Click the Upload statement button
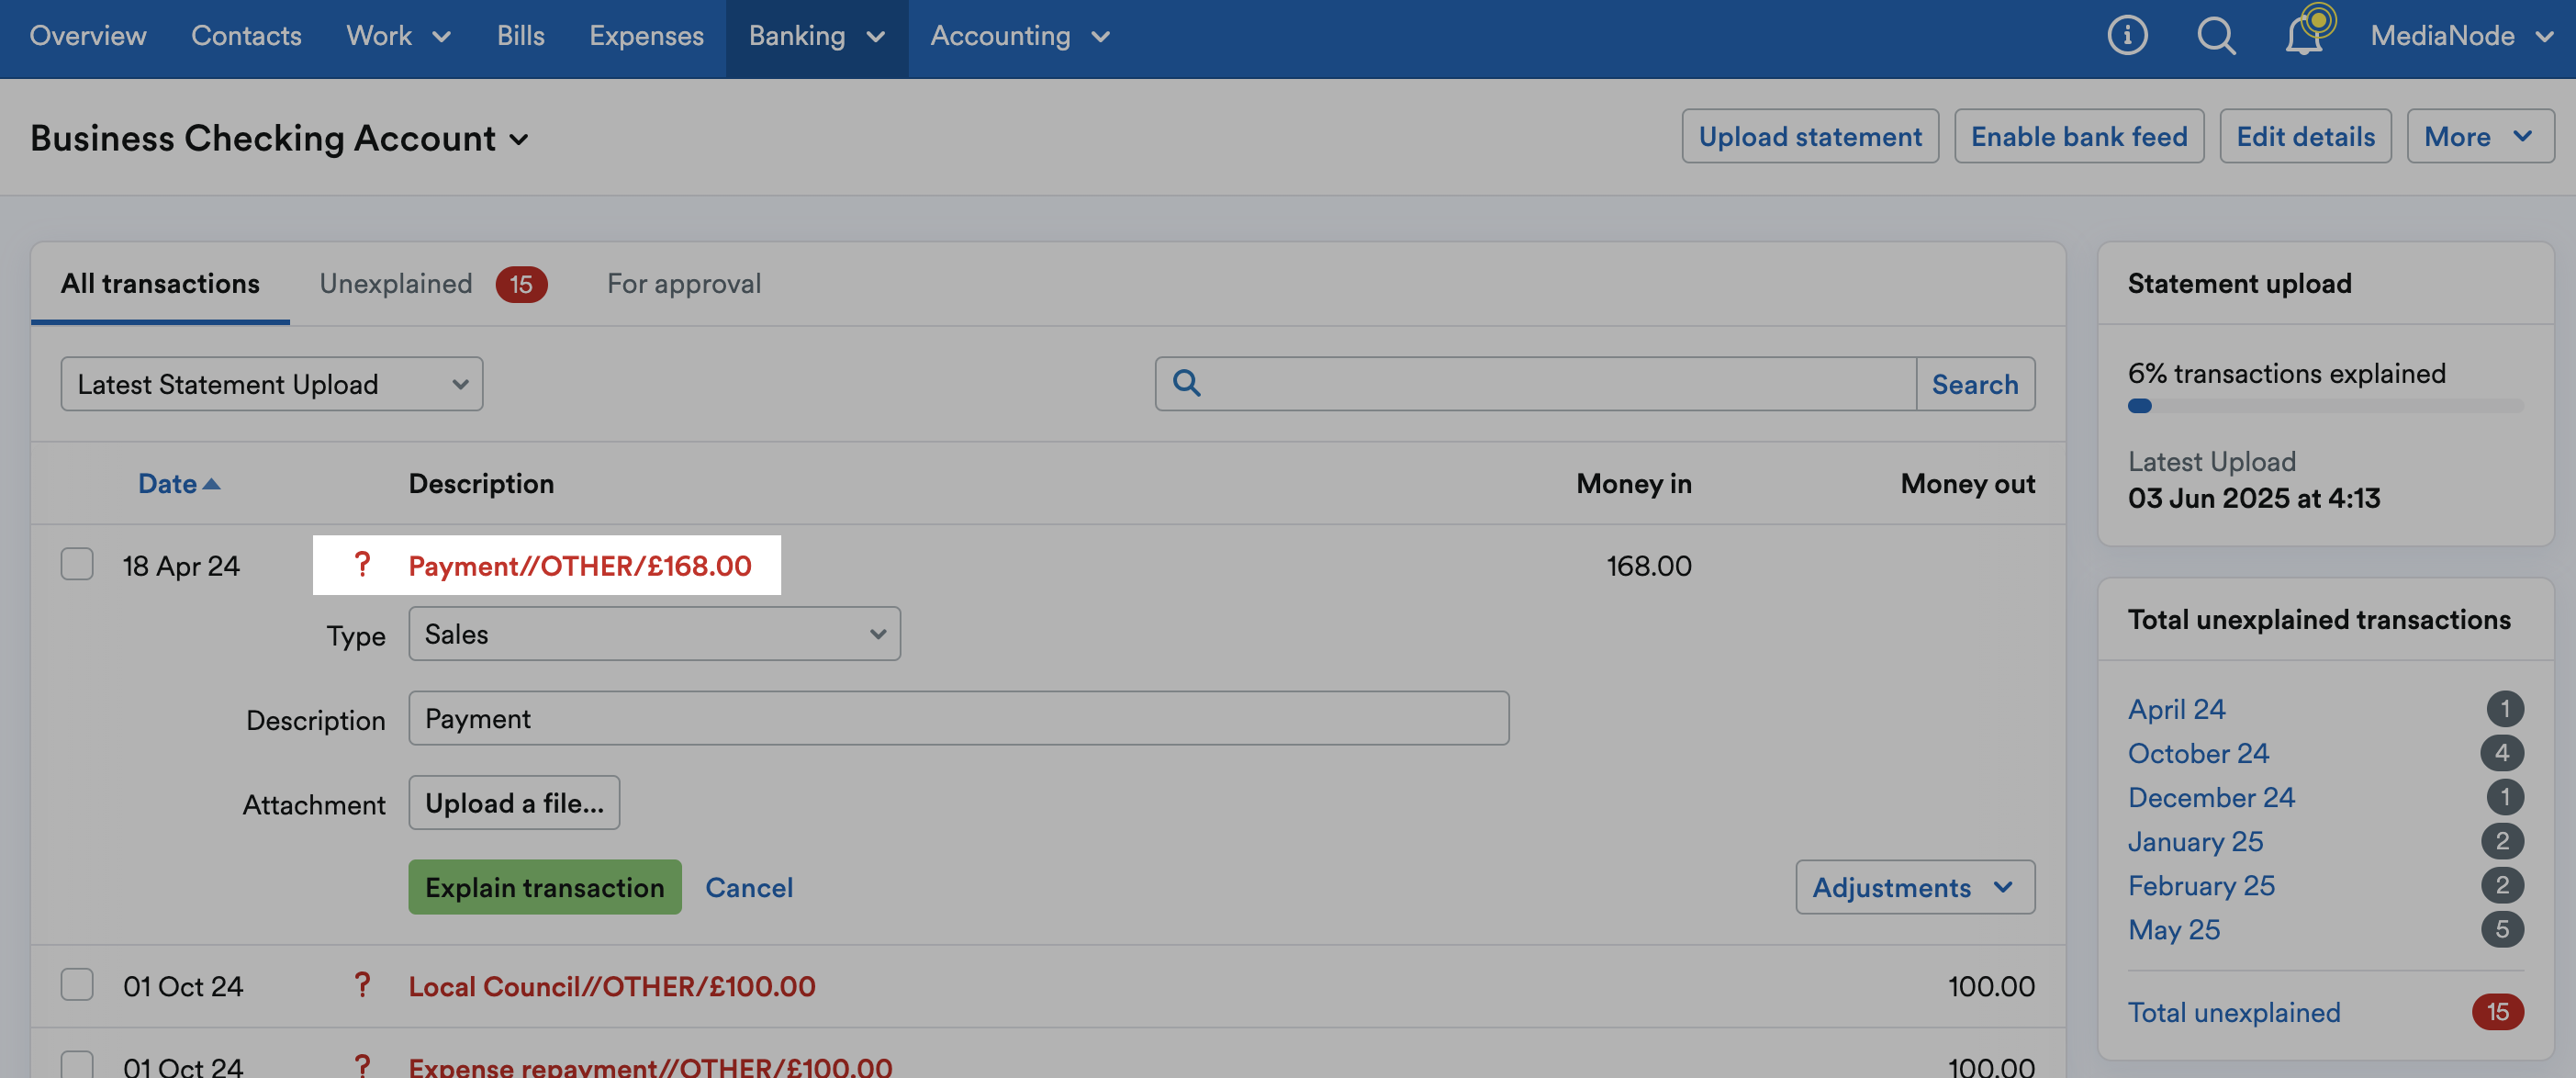 [1810, 136]
